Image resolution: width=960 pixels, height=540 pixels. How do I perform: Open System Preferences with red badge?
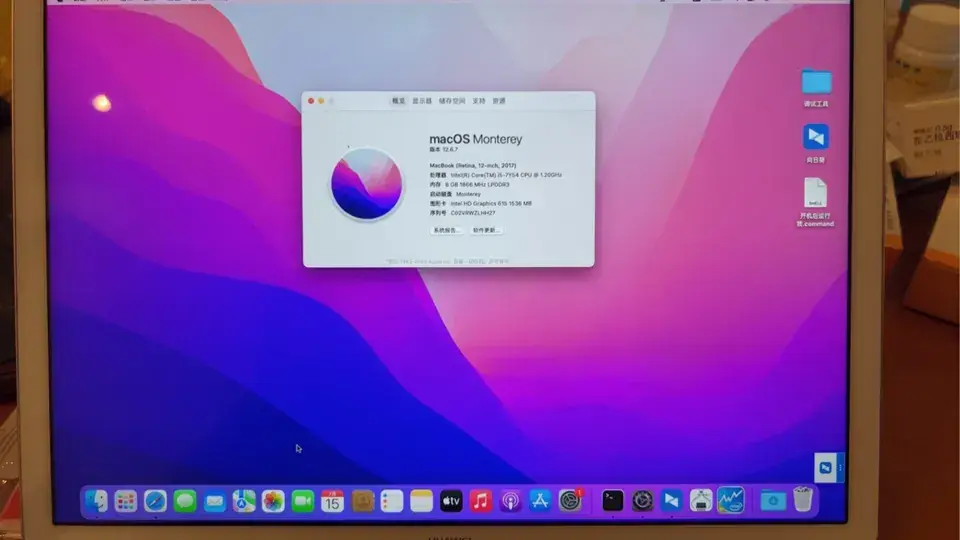pyautogui.click(x=570, y=501)
